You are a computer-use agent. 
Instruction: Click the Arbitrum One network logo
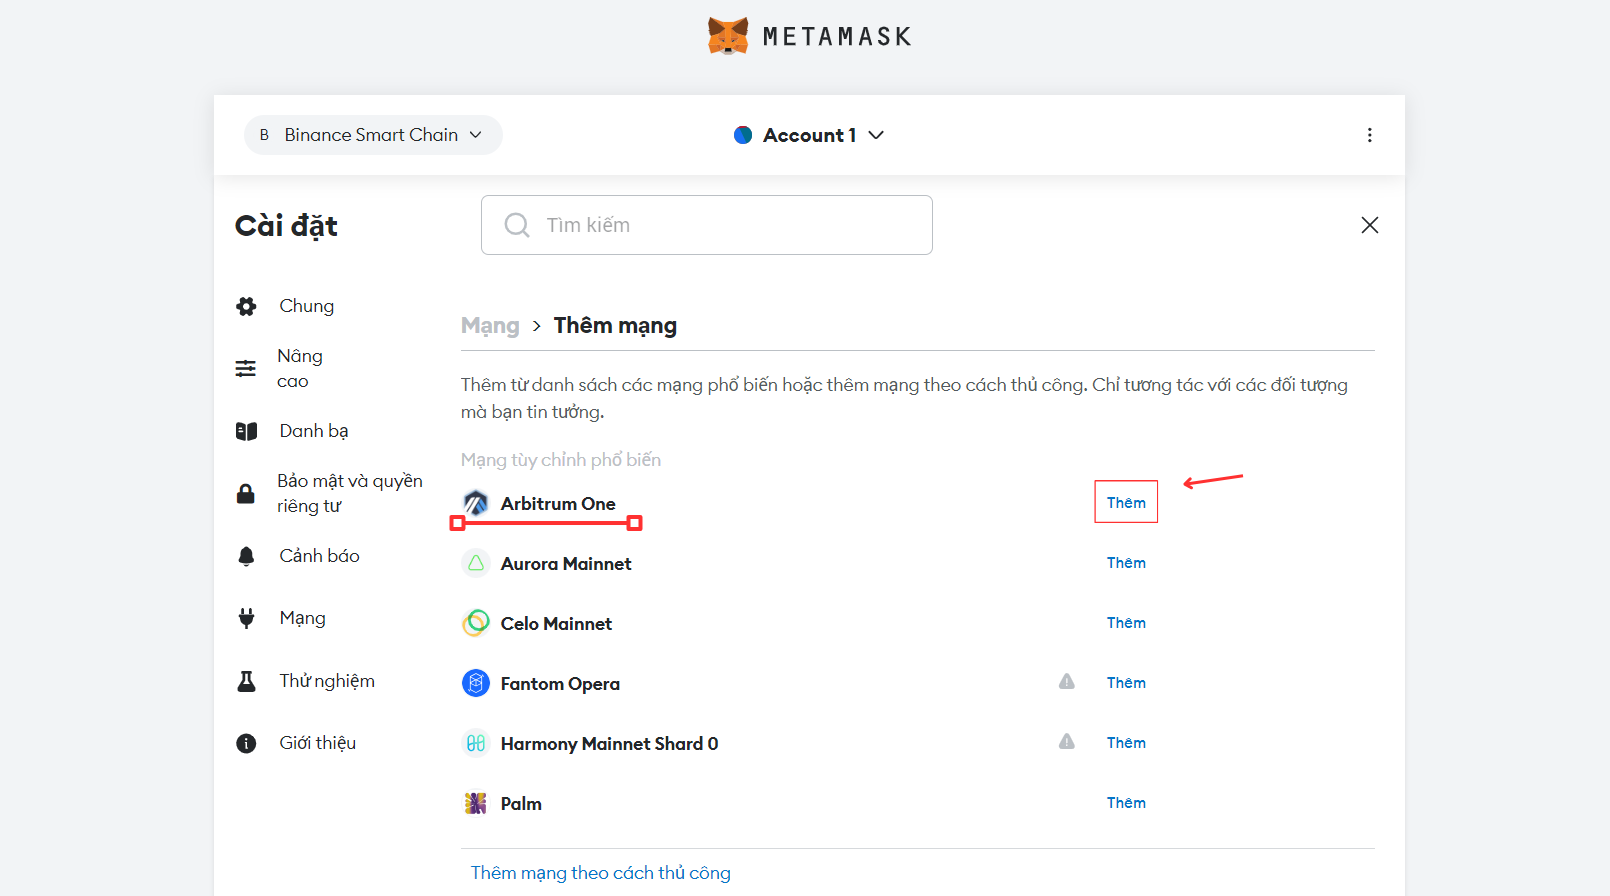click(476, 503)
